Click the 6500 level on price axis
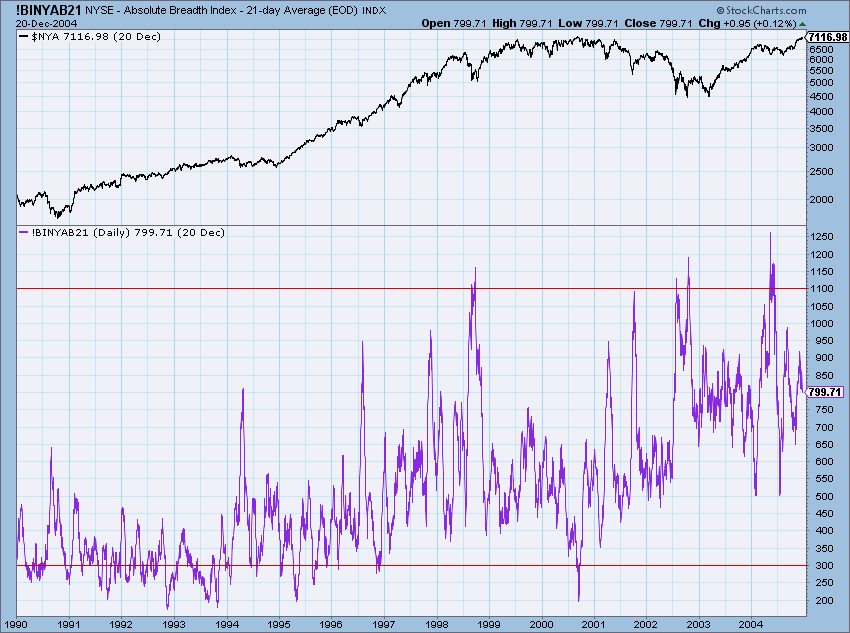850x633 pixels. [822, 49]
